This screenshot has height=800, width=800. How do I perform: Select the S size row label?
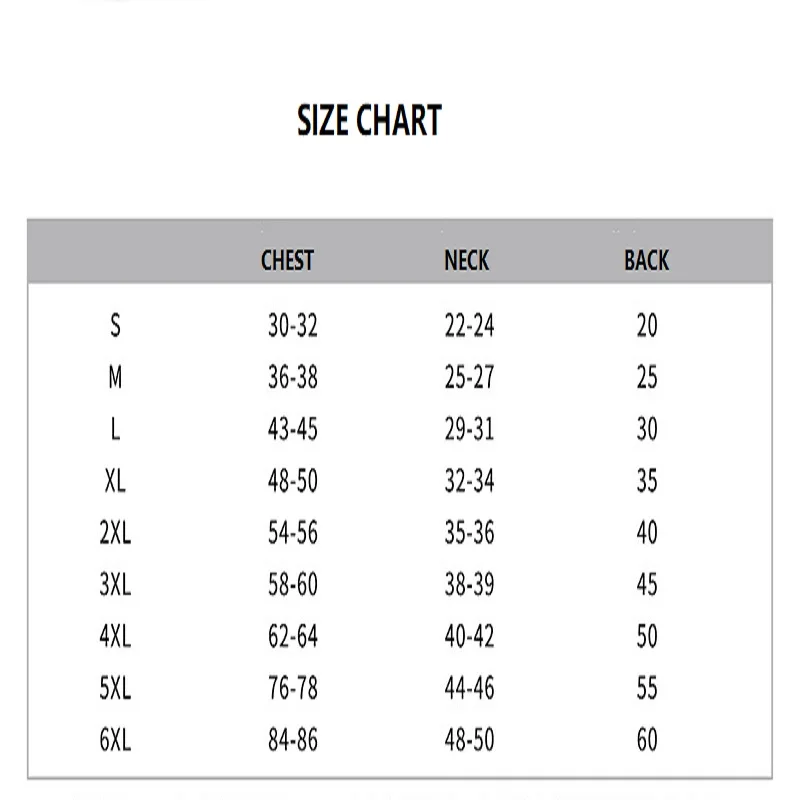tap(115, 325)
